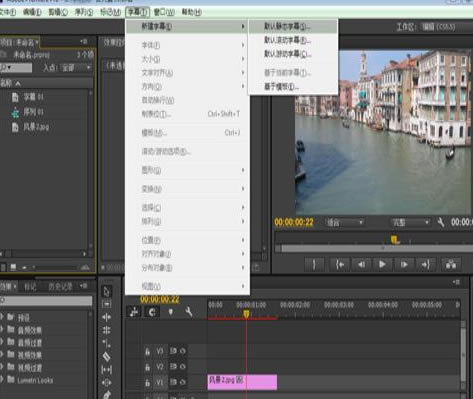Step forward one frame

[404, 265]
